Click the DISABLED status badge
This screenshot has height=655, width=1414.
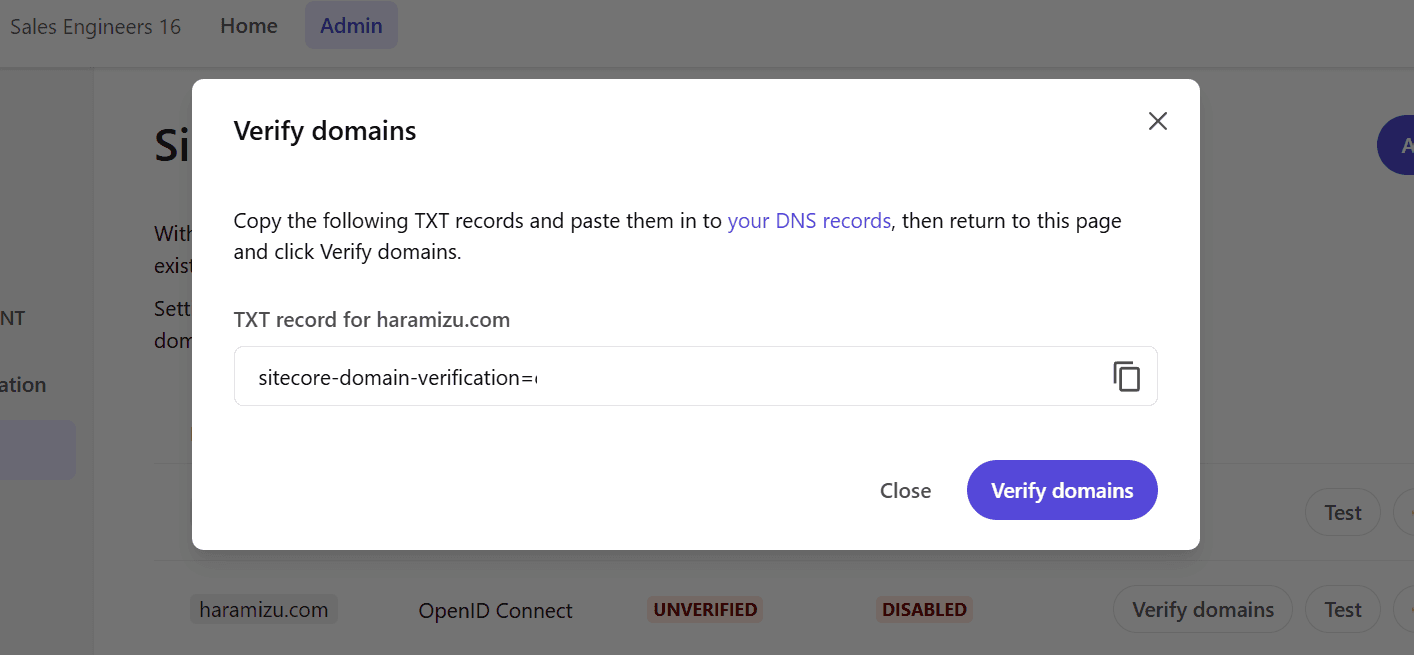click(924, 609)
